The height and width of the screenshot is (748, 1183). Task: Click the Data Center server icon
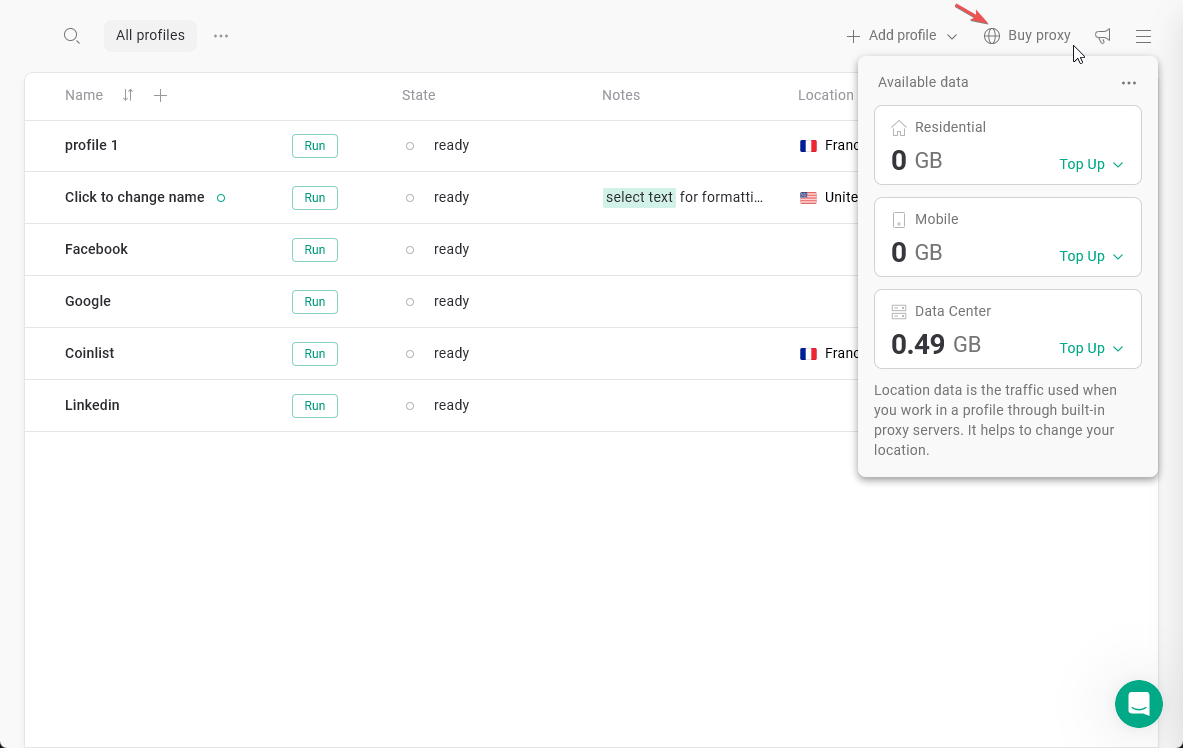point(899,312)
